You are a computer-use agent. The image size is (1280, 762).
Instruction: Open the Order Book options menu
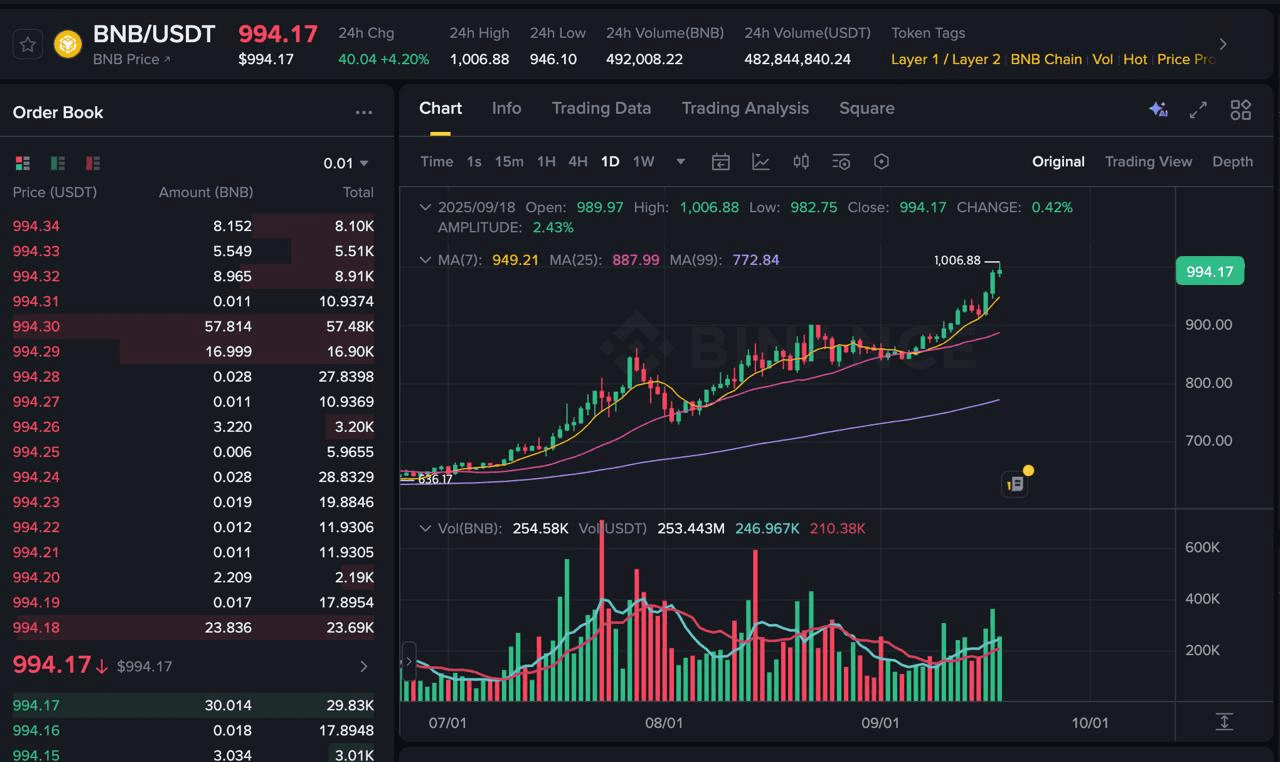point(364,112)
